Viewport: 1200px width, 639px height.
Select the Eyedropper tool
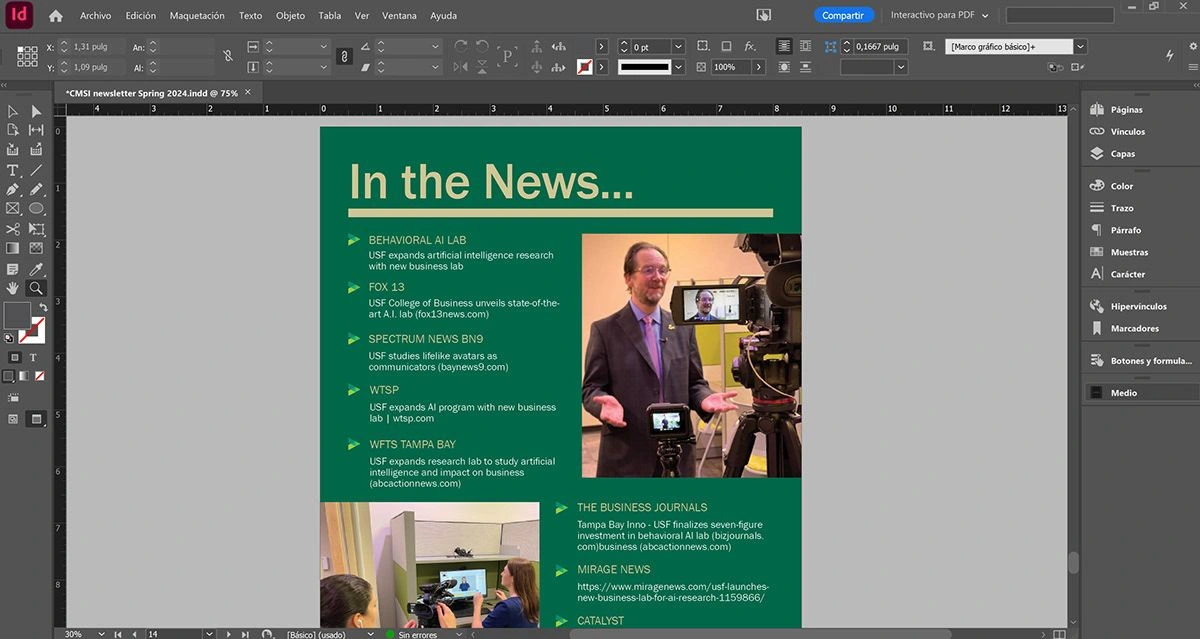[36, 269]
